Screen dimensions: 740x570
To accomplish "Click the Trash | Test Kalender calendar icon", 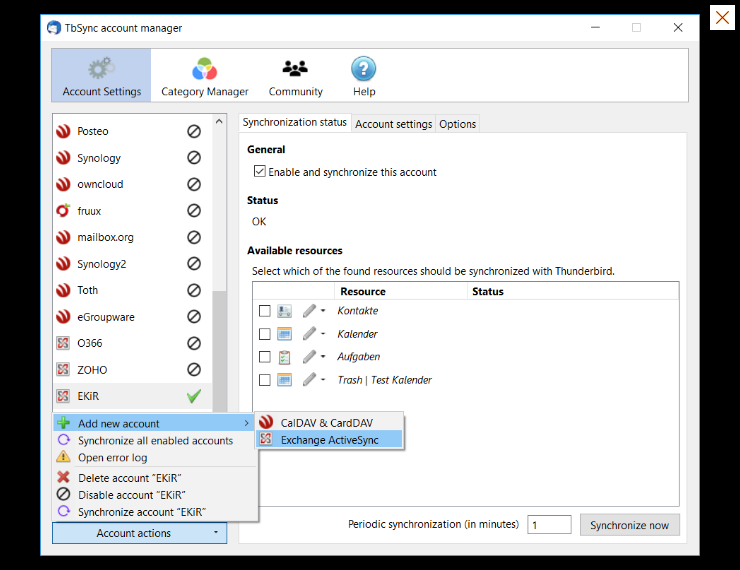I will 284,380.
